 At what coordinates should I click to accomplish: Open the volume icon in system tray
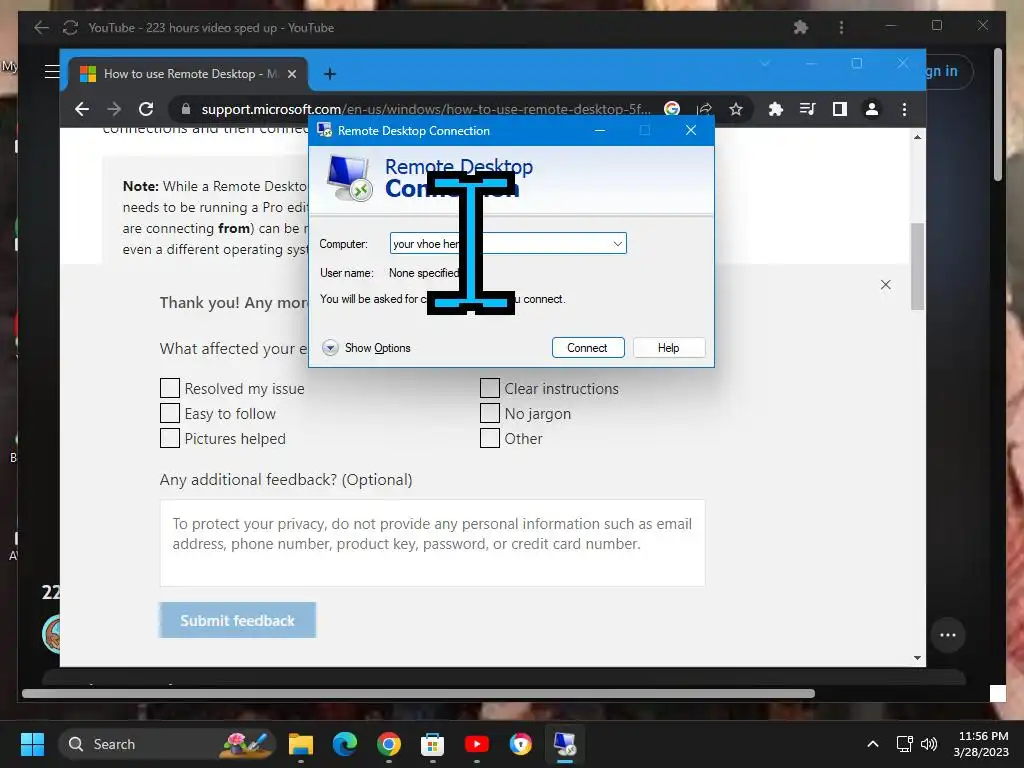click(x=929, y=744)
